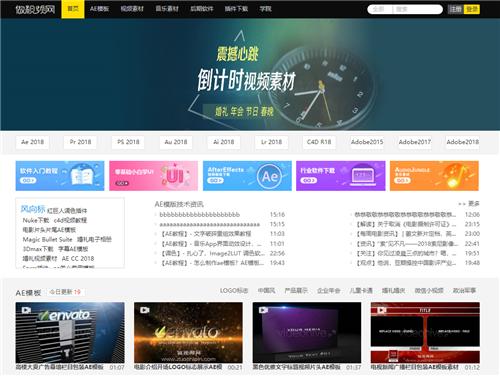500x376 pixels.
Task: Expand the 全部 search scope dropdown
Action: 379,9
